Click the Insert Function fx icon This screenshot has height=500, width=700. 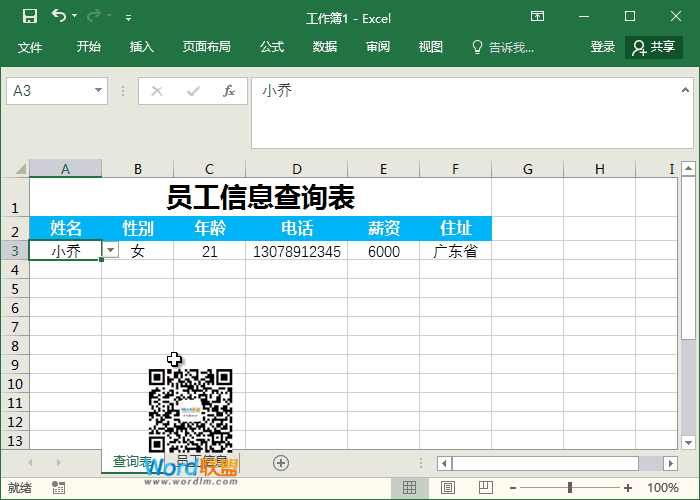tap(229, 92)
